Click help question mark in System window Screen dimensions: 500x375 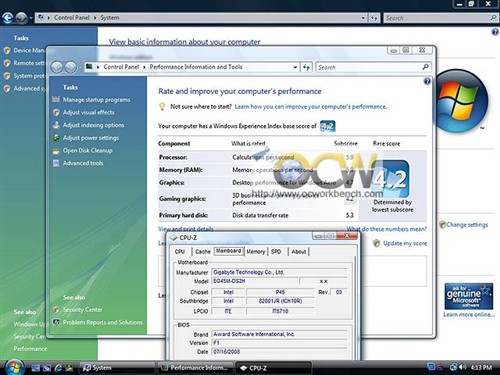point(495,32)
